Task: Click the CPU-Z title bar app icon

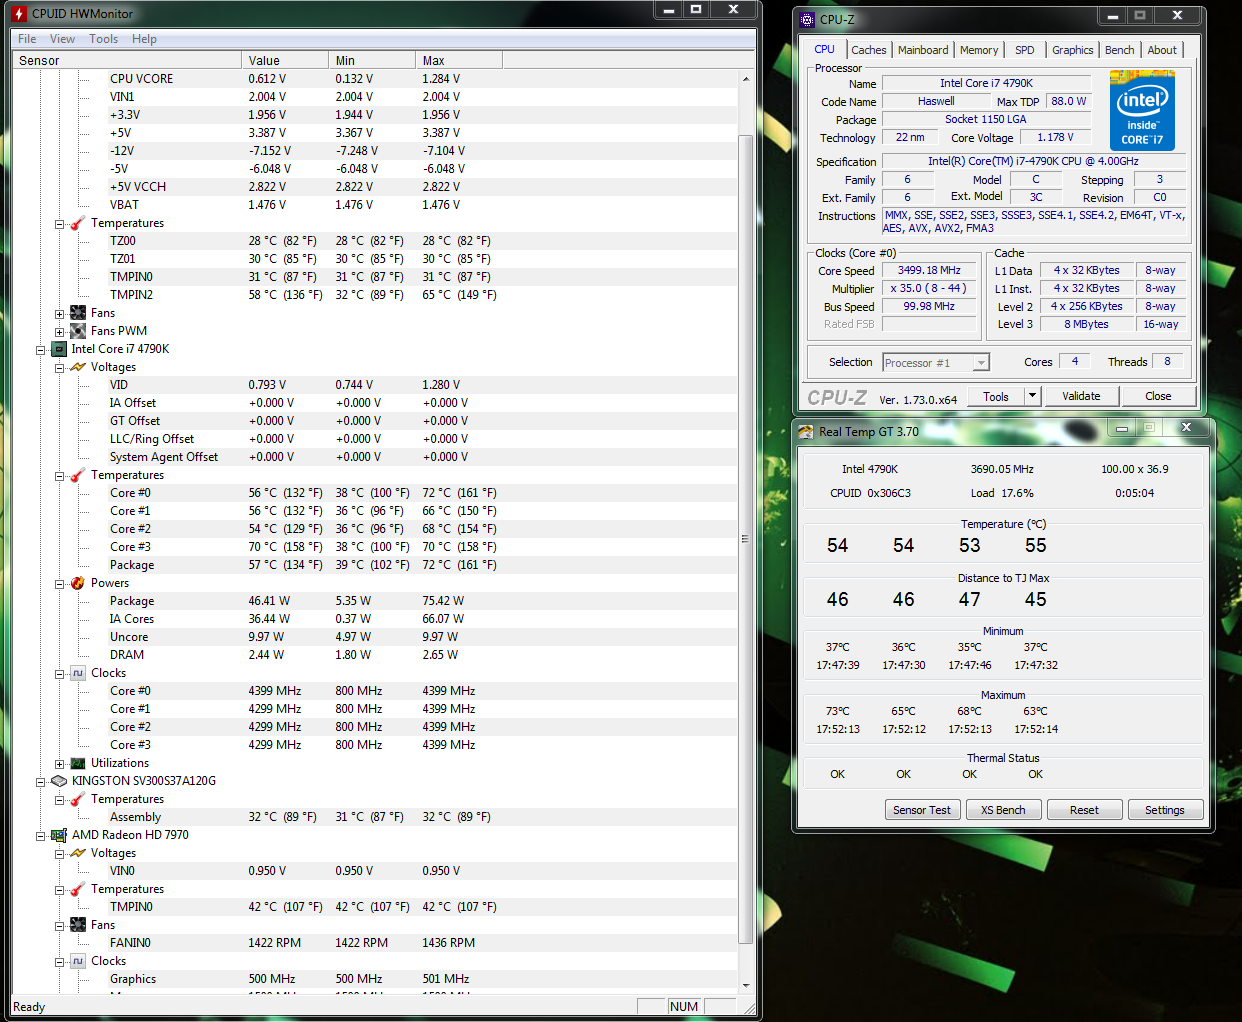Action: pos(808,19)
